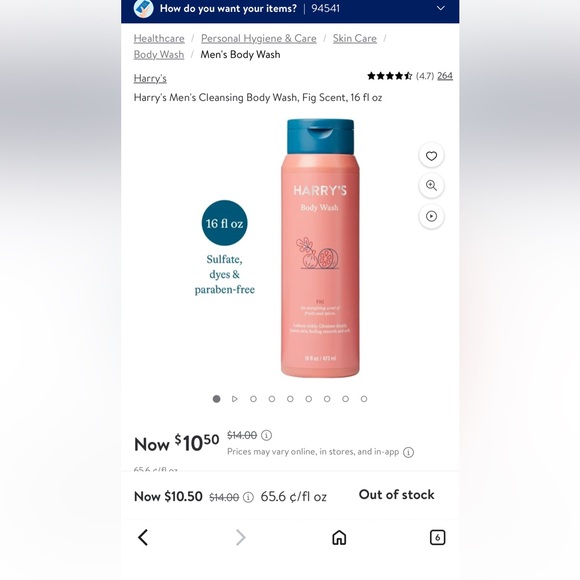Go to Skin Care breadcrumb
The height and width of the screenshot is (580, 580).
(x=354, y=38)
